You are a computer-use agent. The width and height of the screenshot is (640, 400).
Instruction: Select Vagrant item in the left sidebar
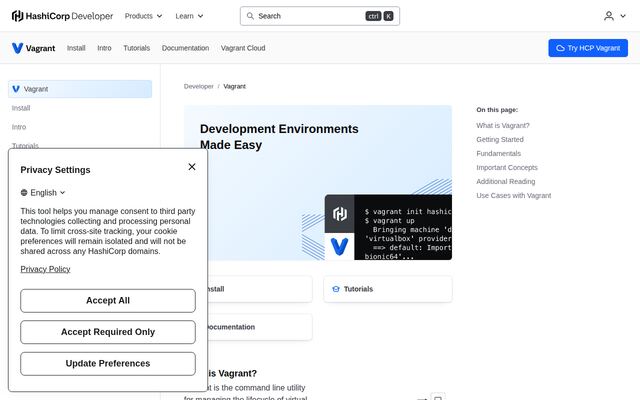click(80, 89)
